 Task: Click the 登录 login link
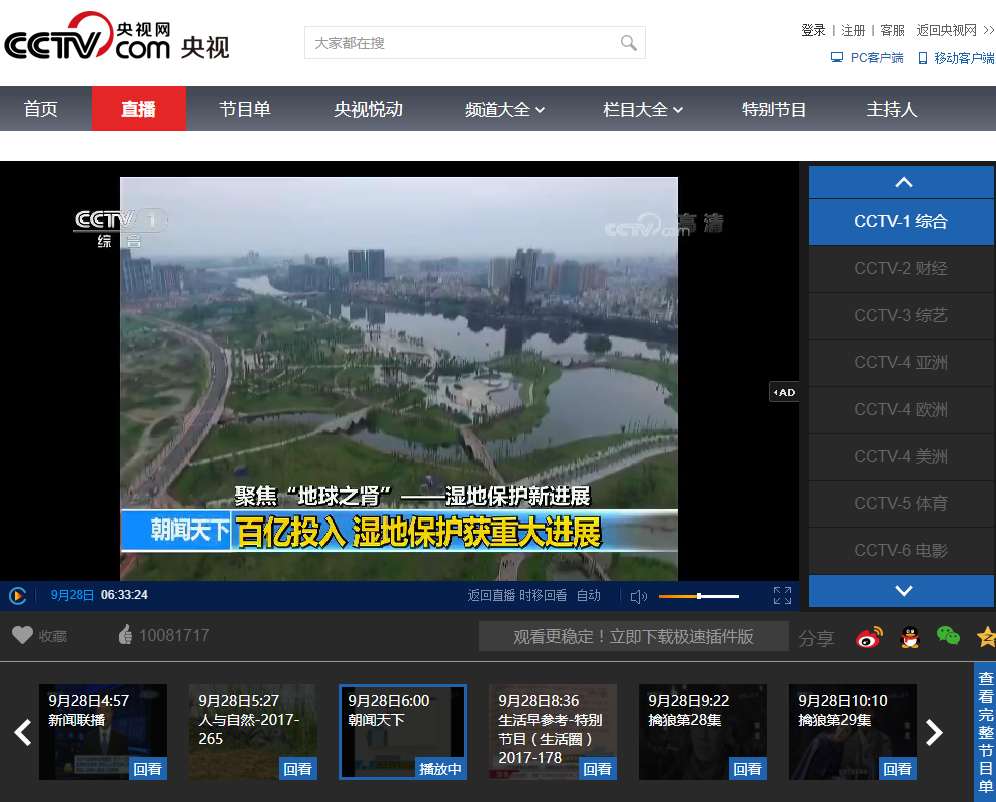point(813,31)
